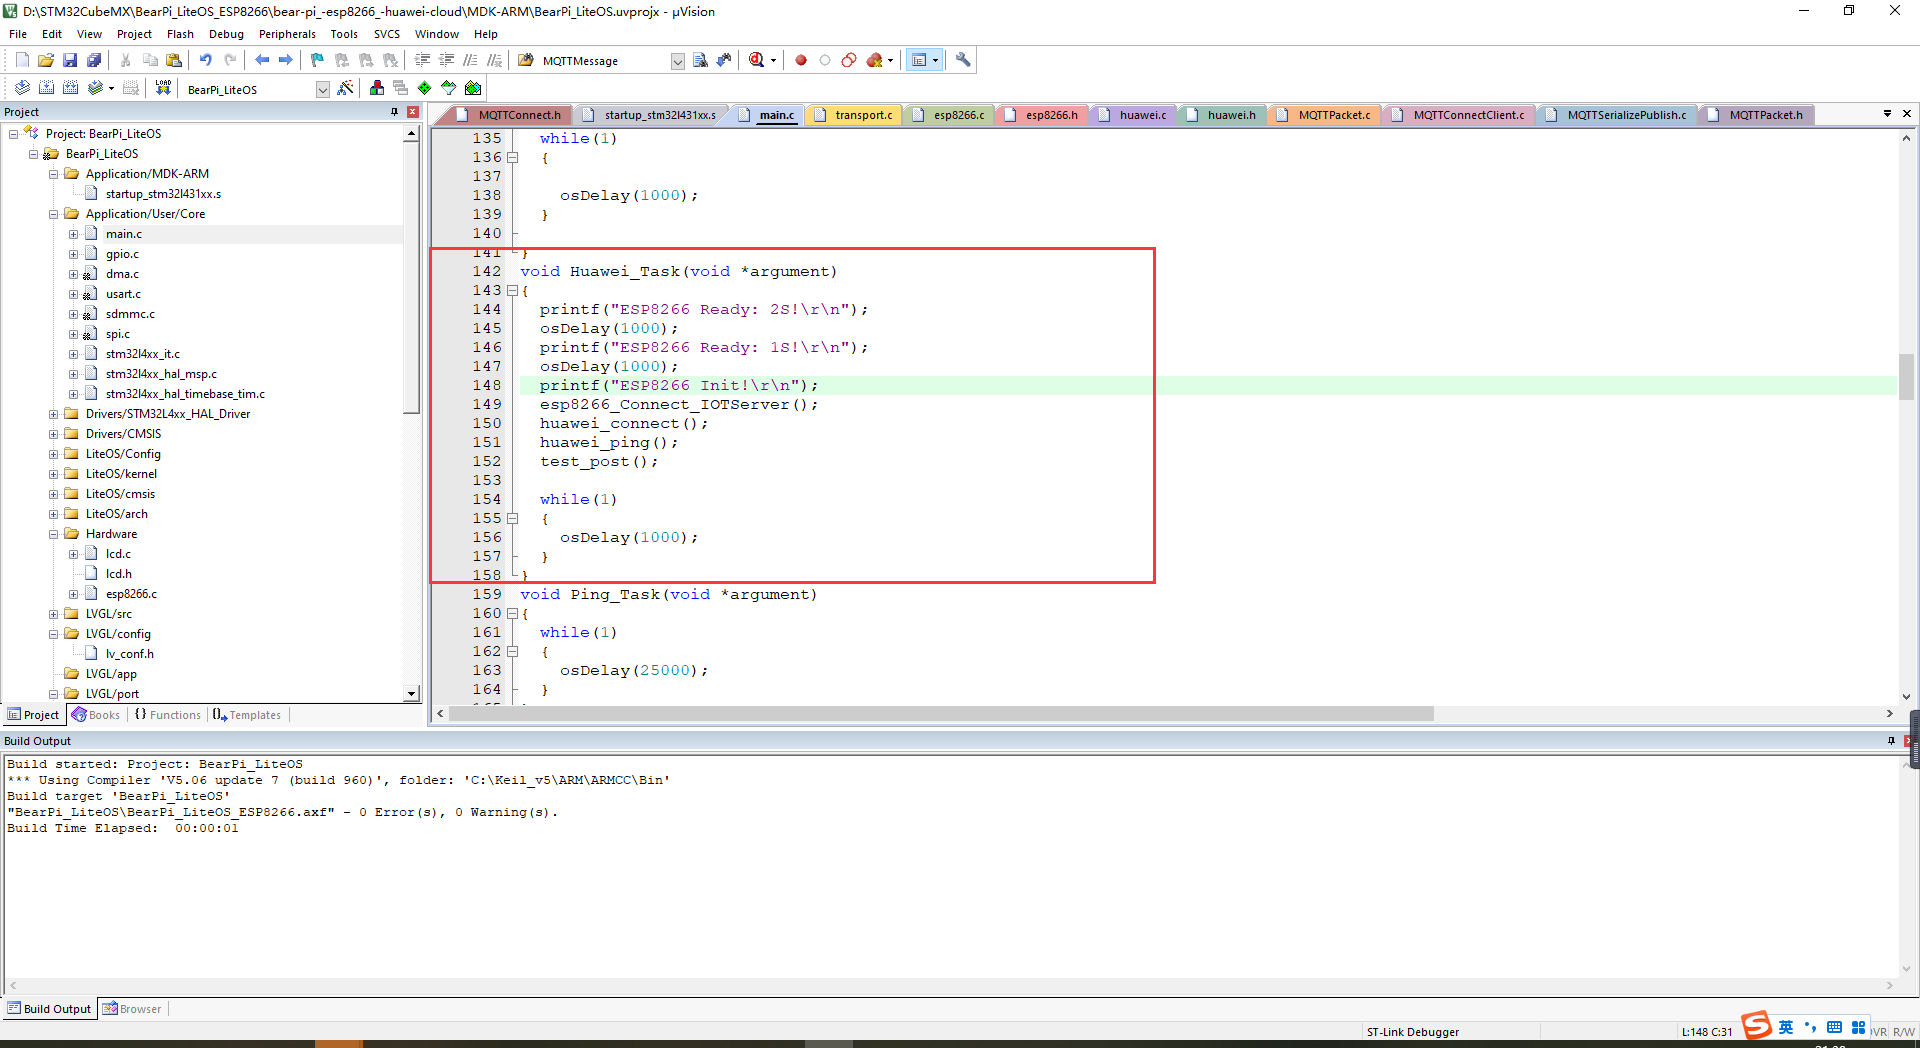This screenshot has height=1048, width=1920.
Task: Switch to the transport.c tab
Action: pyautogui.click(x=853, y=115)
